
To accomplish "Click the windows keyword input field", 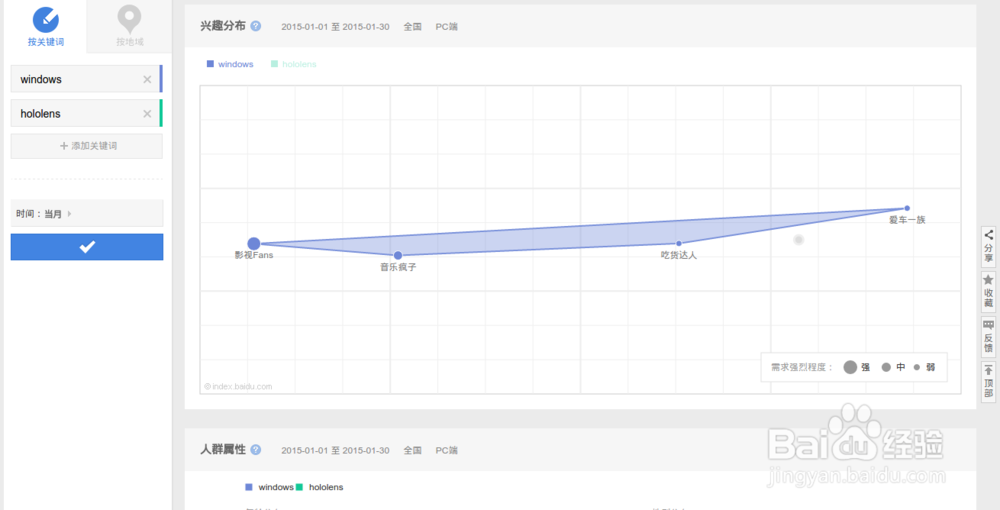I will (85, 79).
